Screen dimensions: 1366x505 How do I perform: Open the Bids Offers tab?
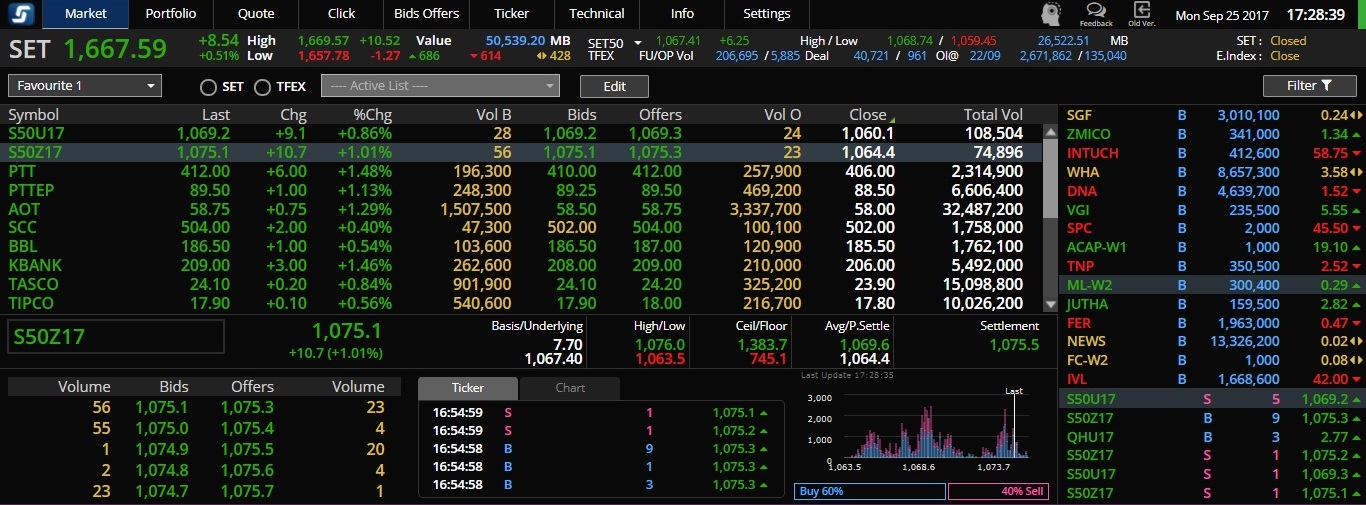(x=427, y=14)
